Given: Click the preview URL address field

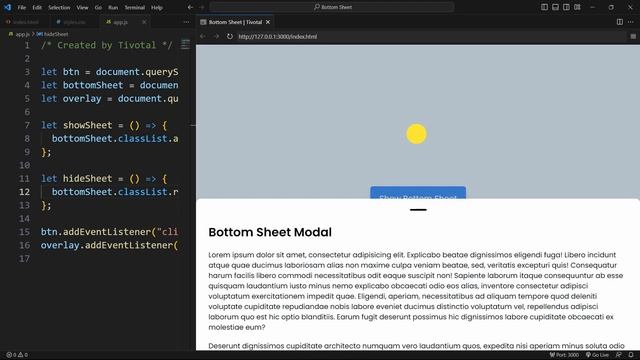Looking at the screenshot, I should coord(431,36).
